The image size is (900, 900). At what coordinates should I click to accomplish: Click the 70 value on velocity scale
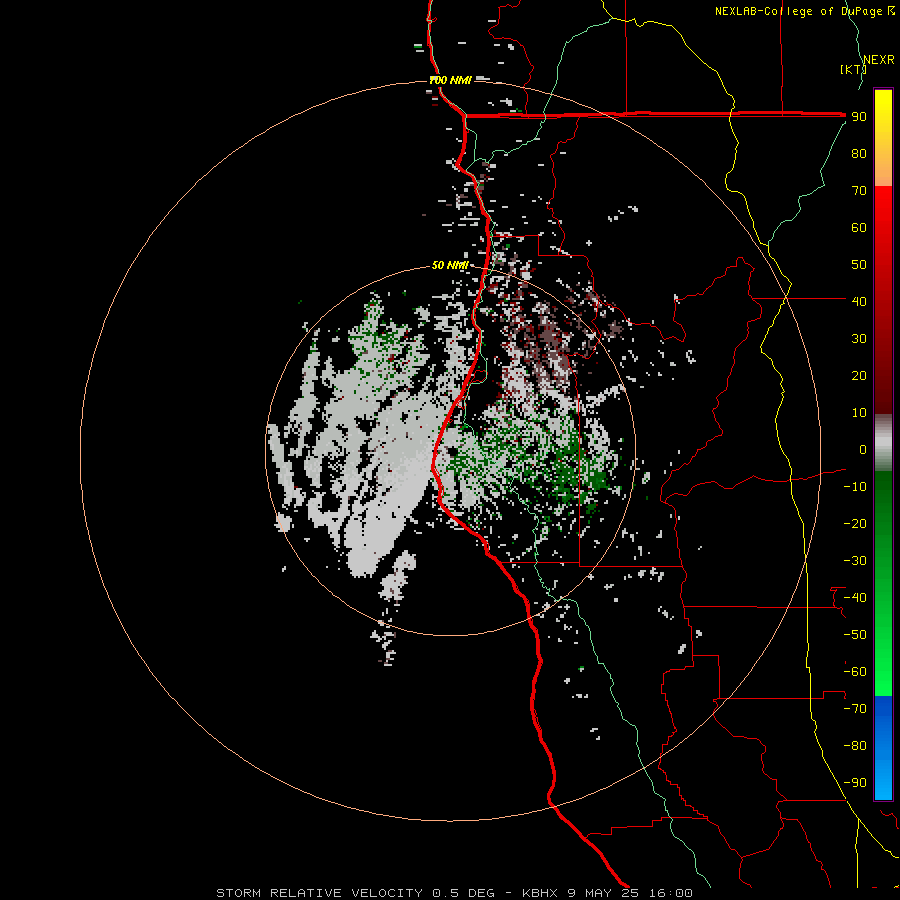click(x=859, y=191)
